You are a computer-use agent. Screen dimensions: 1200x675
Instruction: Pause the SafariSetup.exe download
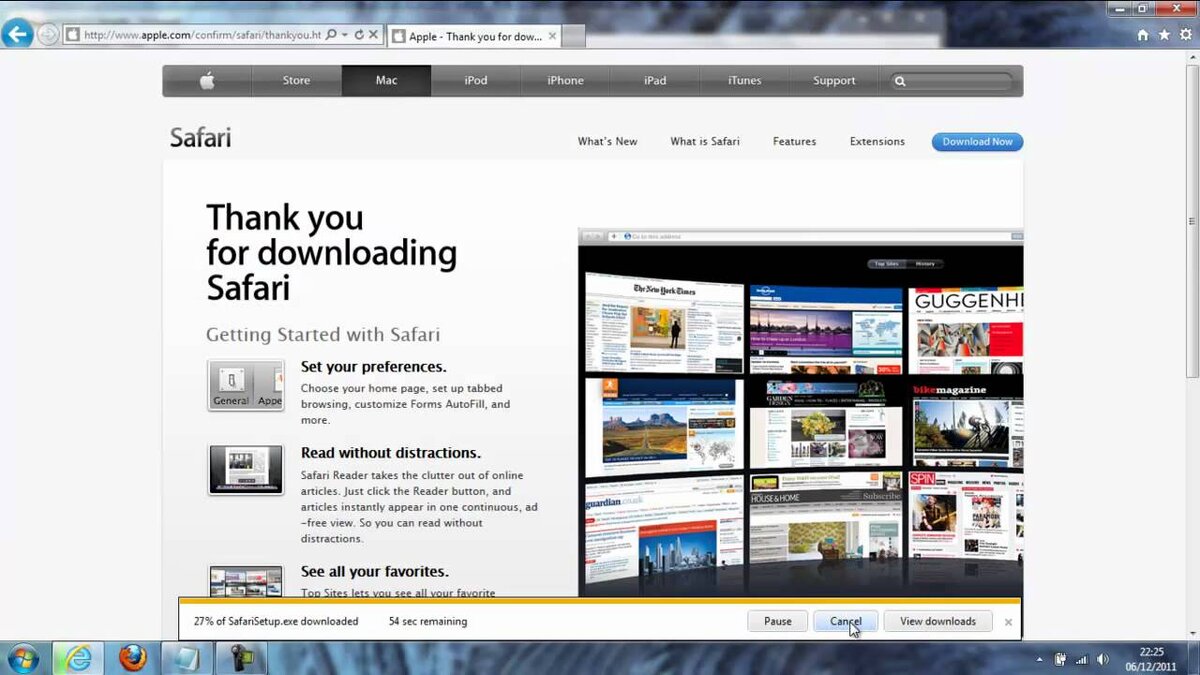(x=777, y=621)
